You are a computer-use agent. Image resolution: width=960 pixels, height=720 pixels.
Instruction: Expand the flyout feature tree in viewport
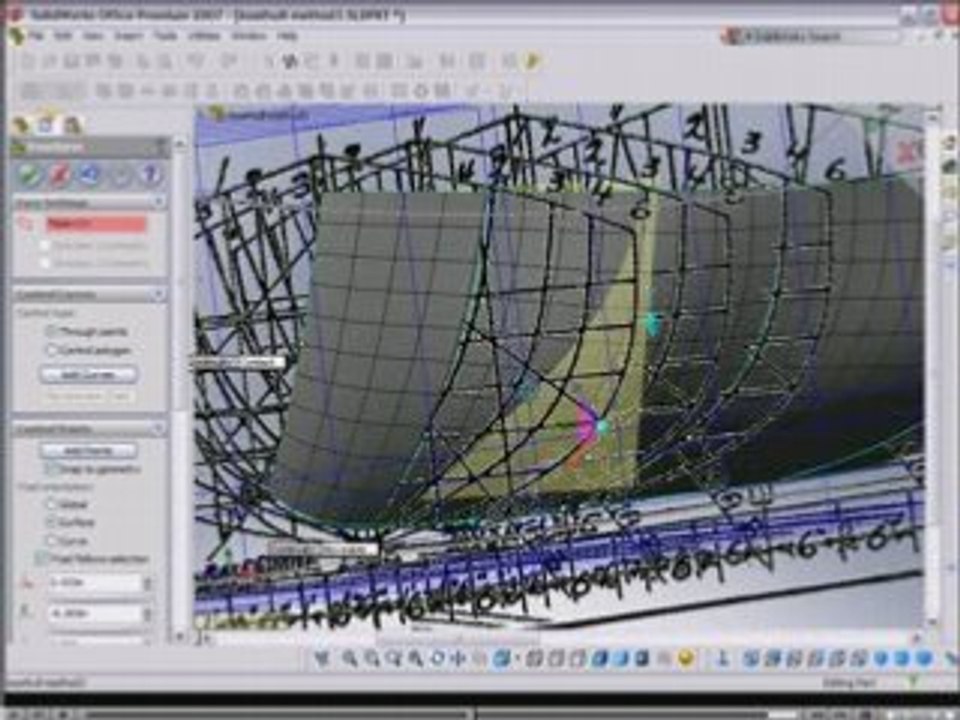215,113
